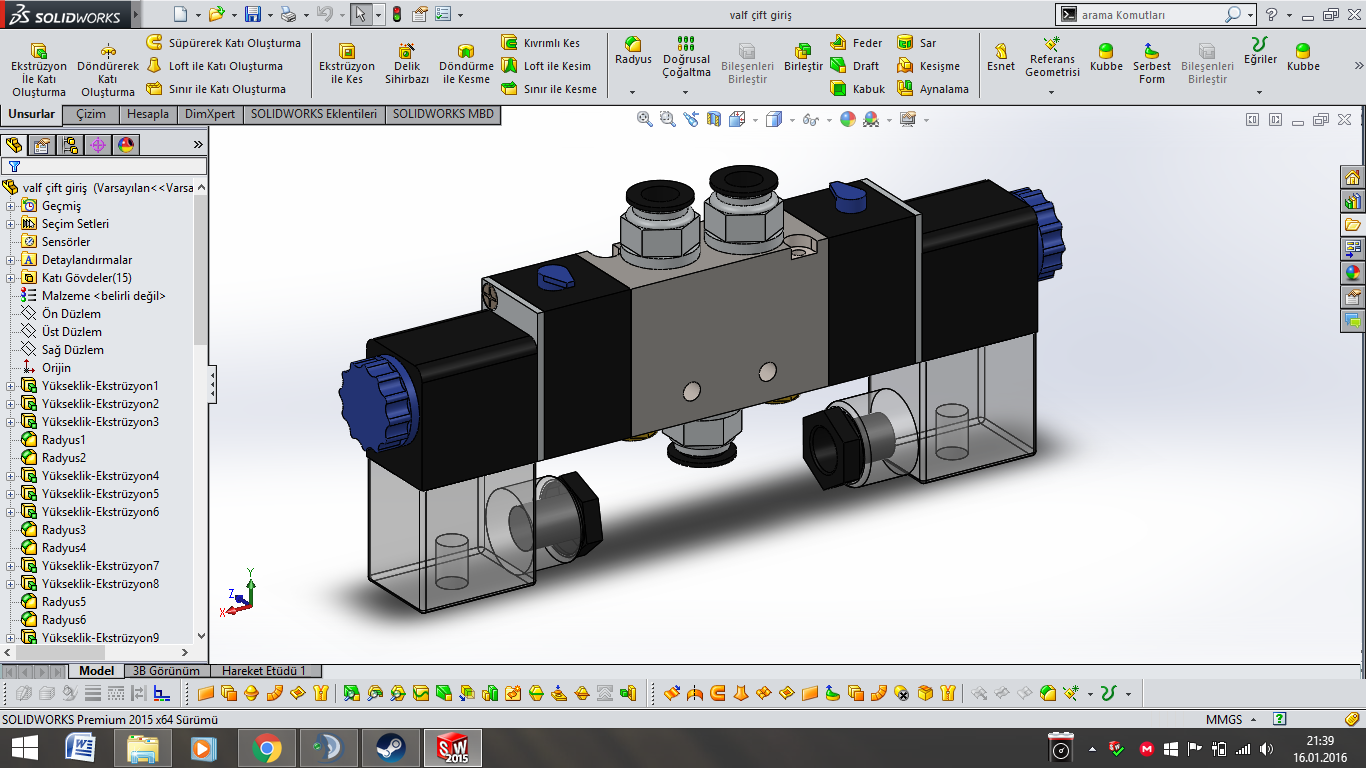Open Hareket Etüdü 1 tab
Image resolution: width=1366 pixels, height=768 pixels.
264,671
